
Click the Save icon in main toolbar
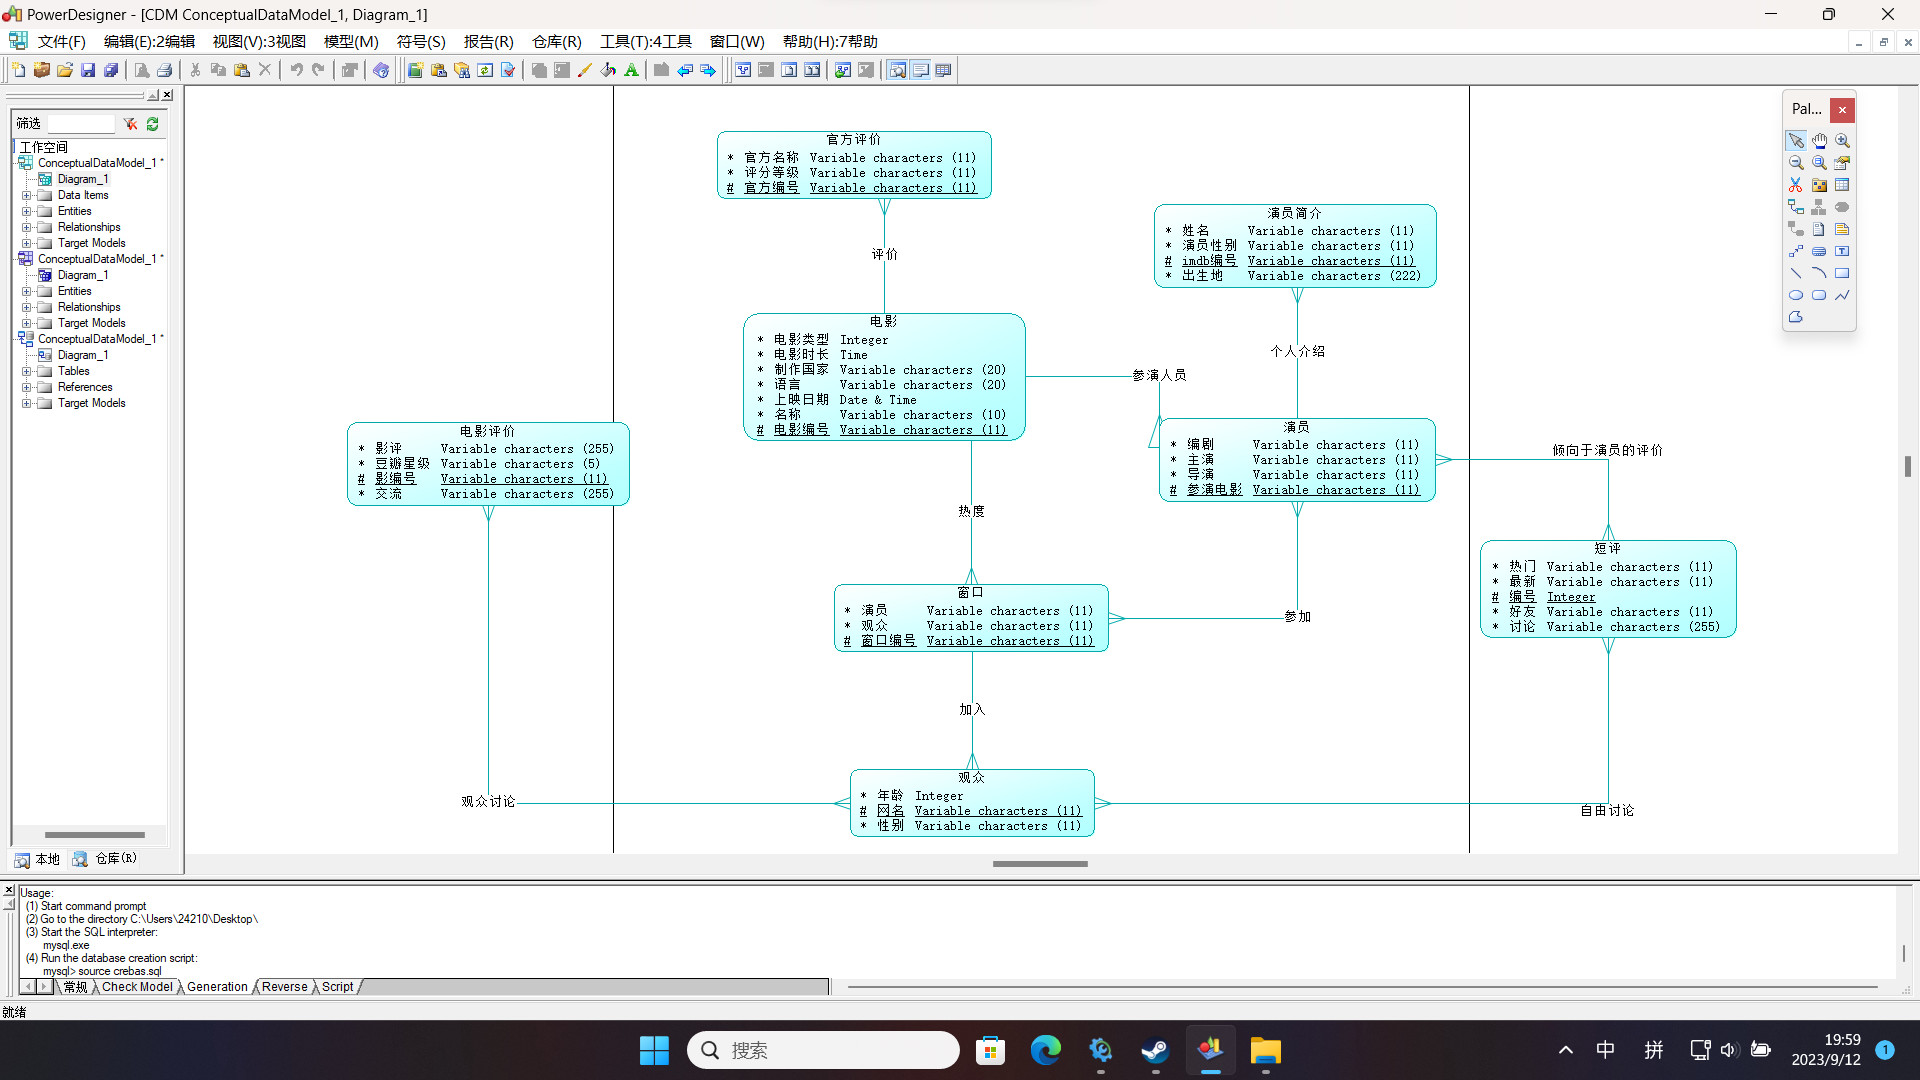click(x=88, y=70)
